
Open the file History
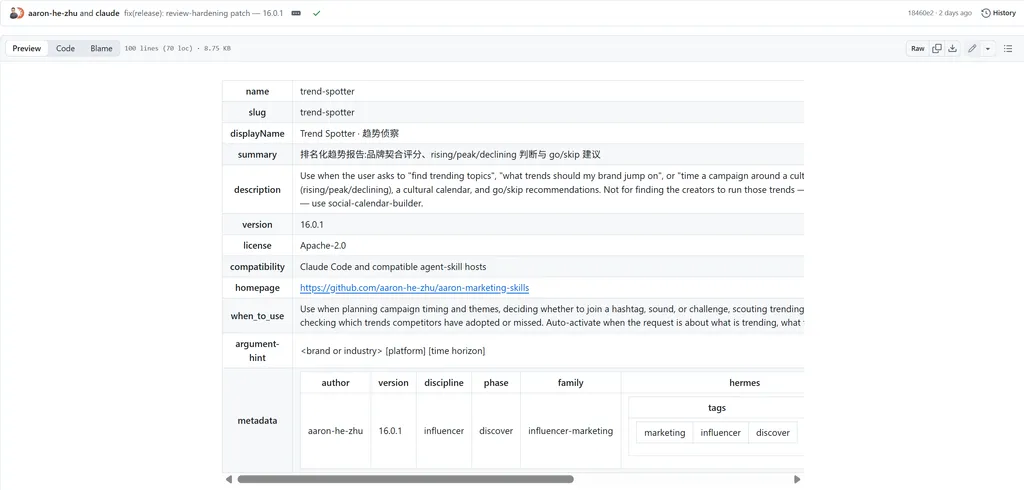999,13
